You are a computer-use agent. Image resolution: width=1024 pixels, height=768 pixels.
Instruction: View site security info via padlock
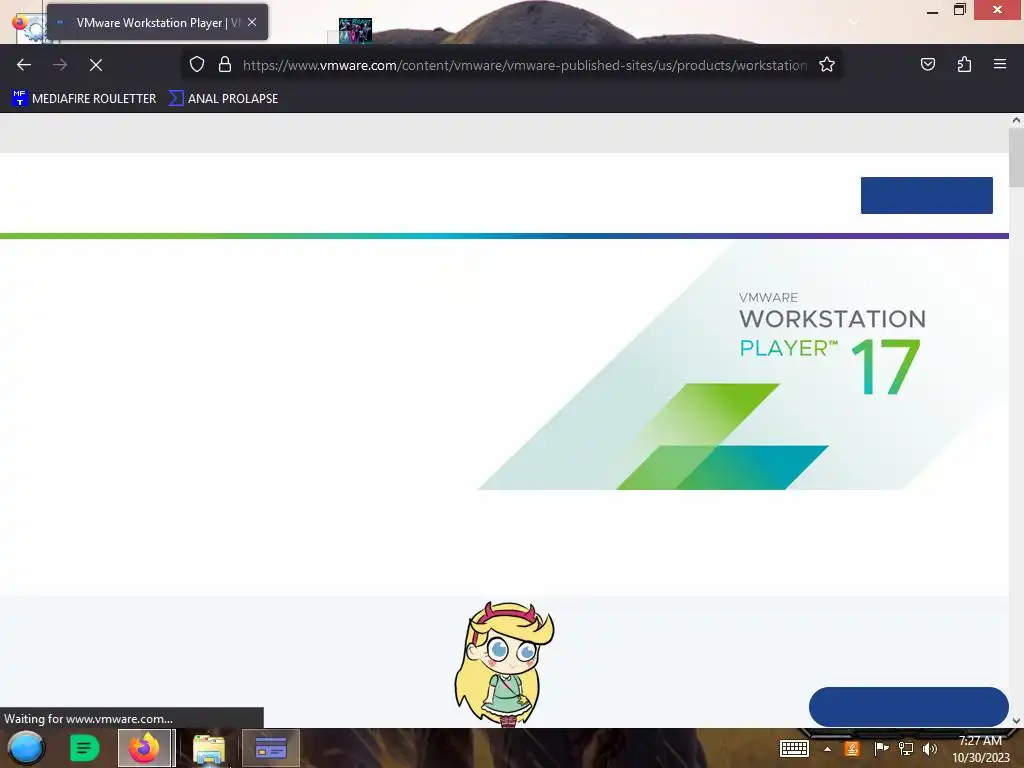click(x=225, y=64)
